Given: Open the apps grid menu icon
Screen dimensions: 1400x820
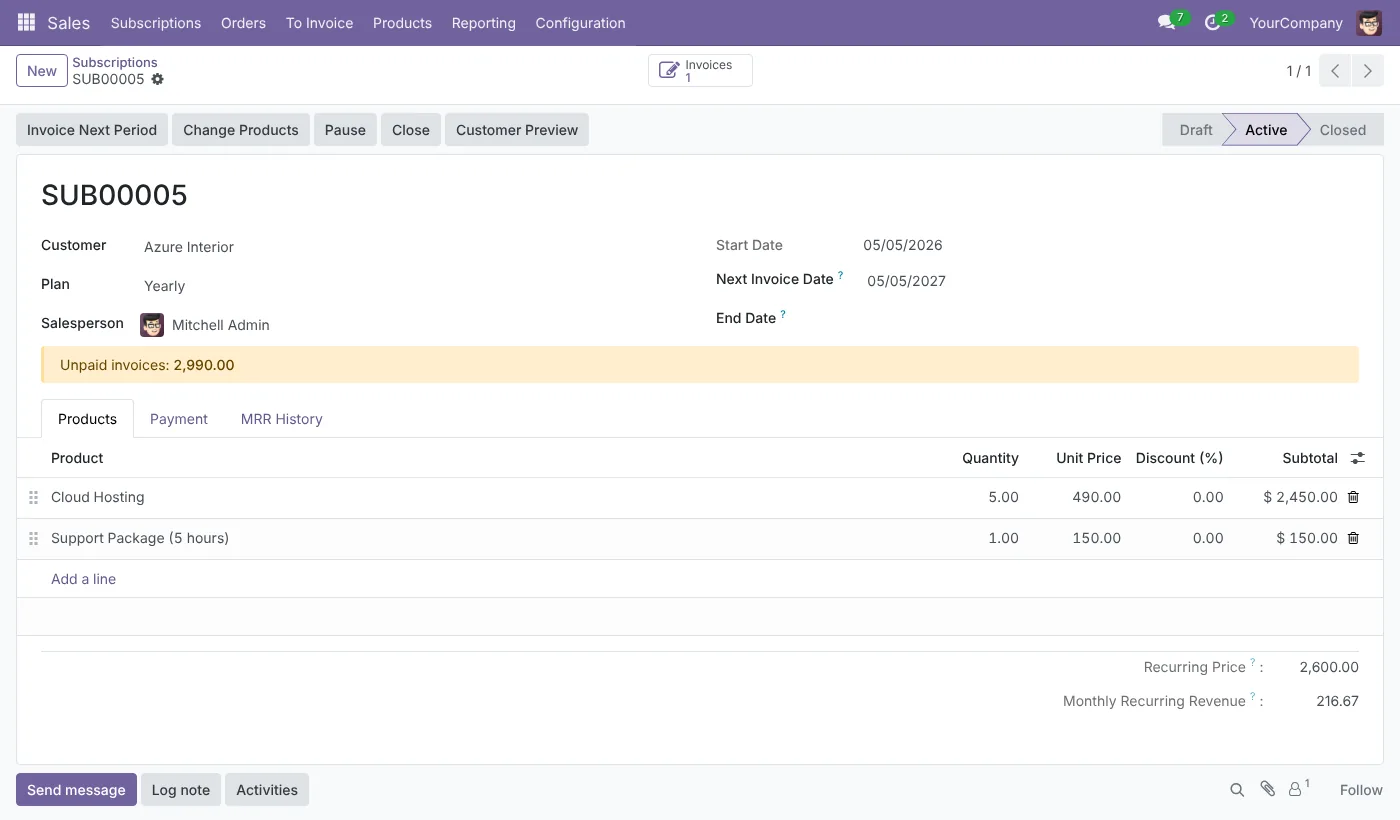Looking at the screenshot, I should click(x=26, y=22).
